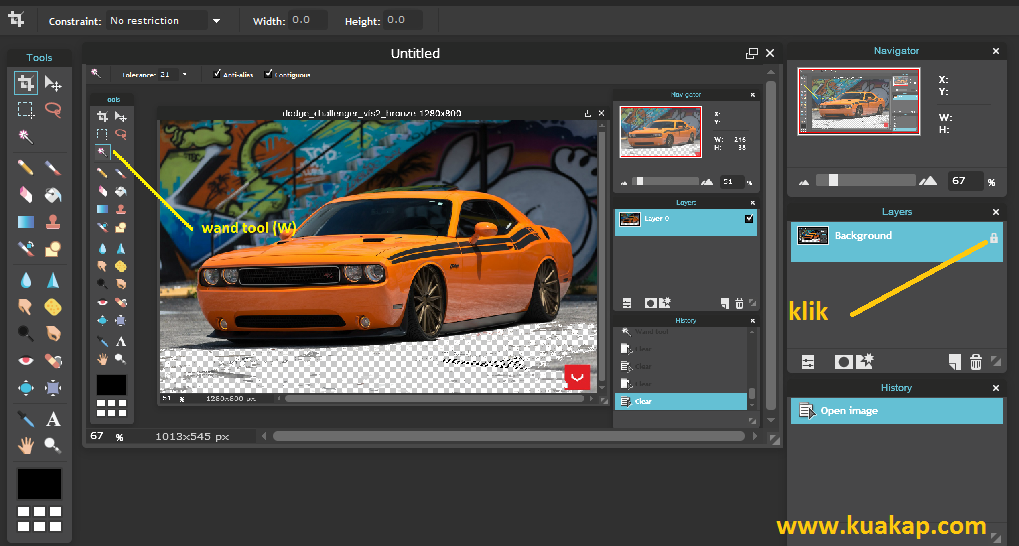
Task: Choose the Smudge finger tool
Action: (x=25, y=306)
